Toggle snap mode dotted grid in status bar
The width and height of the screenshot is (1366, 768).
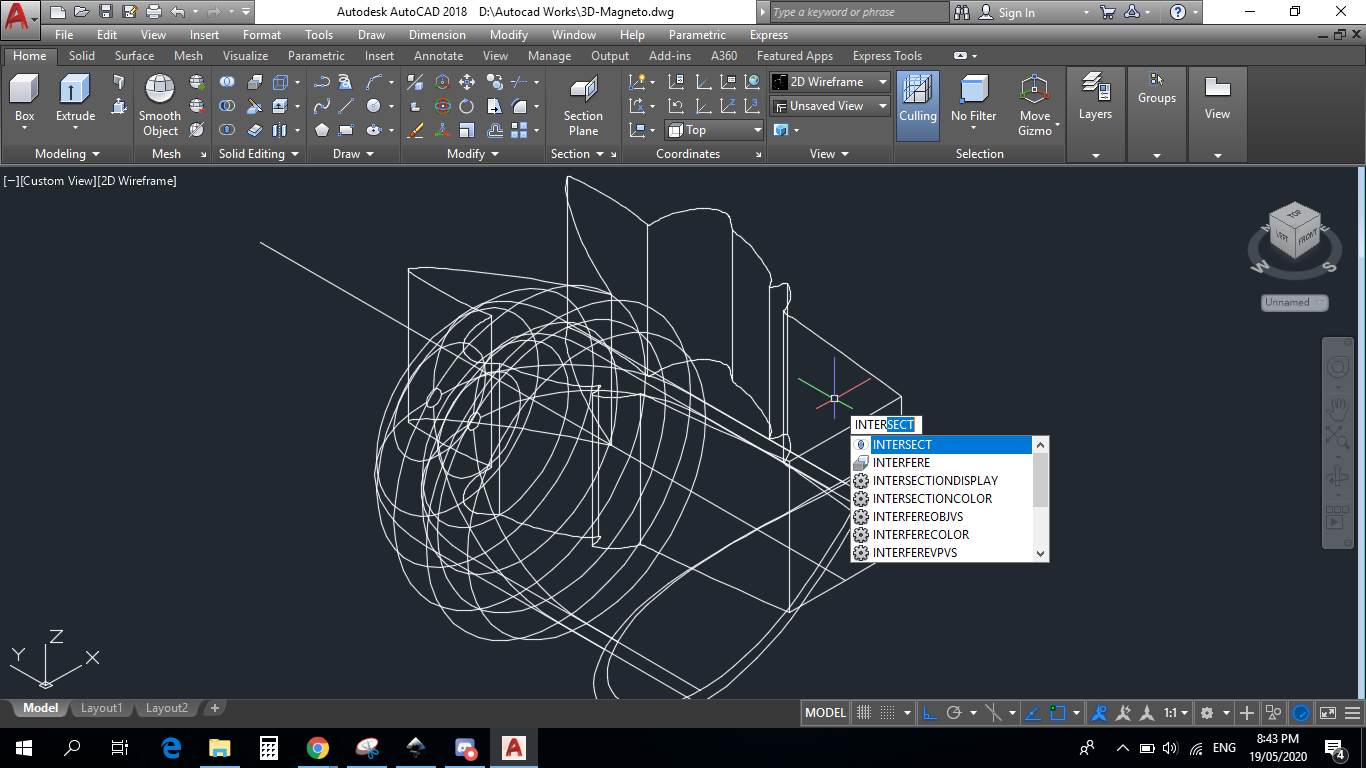click(887, 713)
